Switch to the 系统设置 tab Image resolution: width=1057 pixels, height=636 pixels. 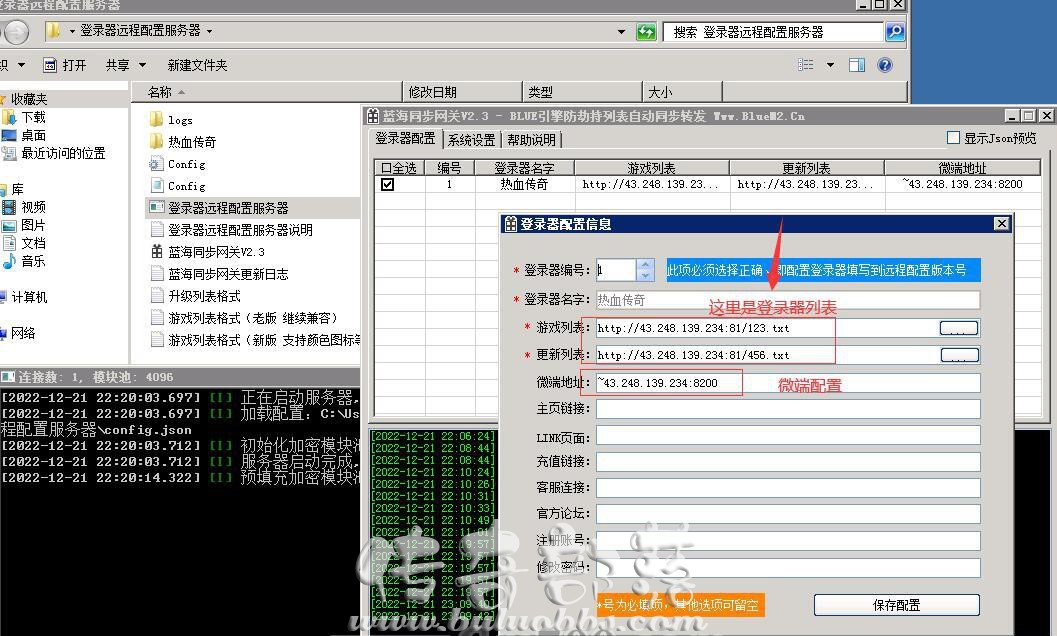[471, 140]
